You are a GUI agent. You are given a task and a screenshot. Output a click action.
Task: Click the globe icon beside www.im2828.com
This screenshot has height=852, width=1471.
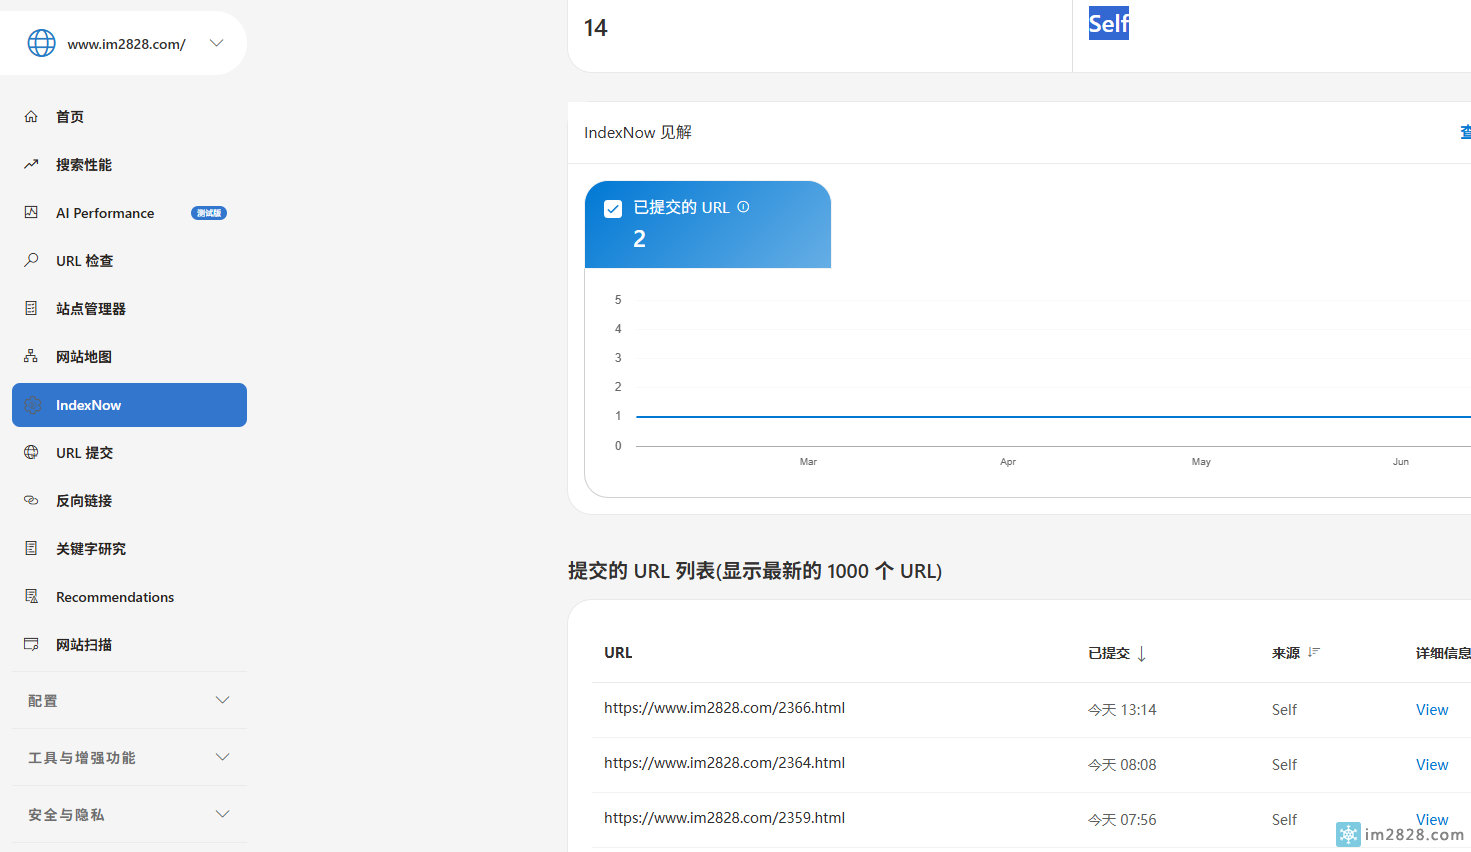[x=41, y=43]
